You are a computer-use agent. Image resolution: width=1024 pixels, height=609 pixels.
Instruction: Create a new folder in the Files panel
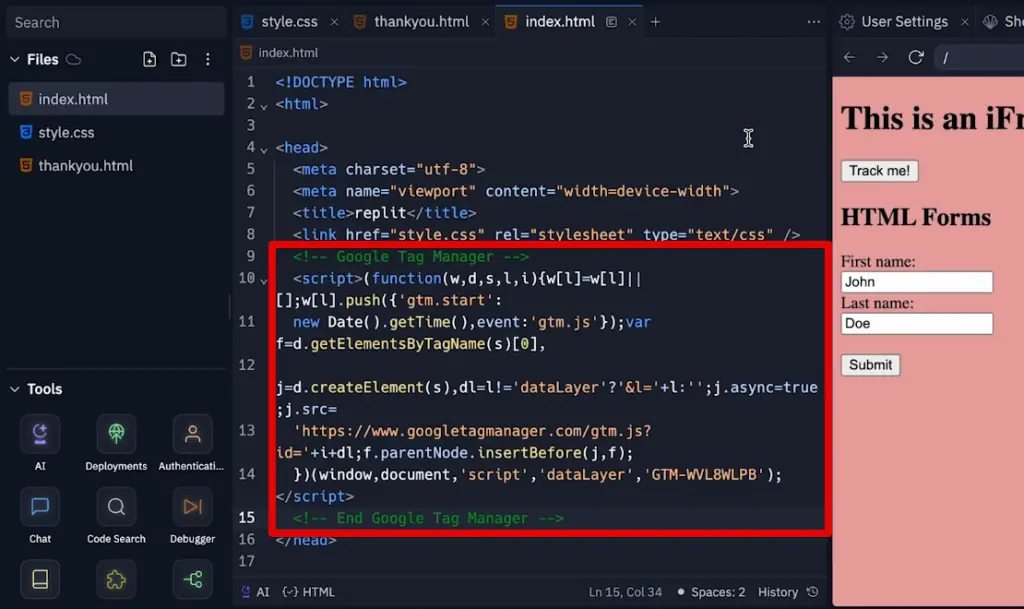tap(178, 59)
